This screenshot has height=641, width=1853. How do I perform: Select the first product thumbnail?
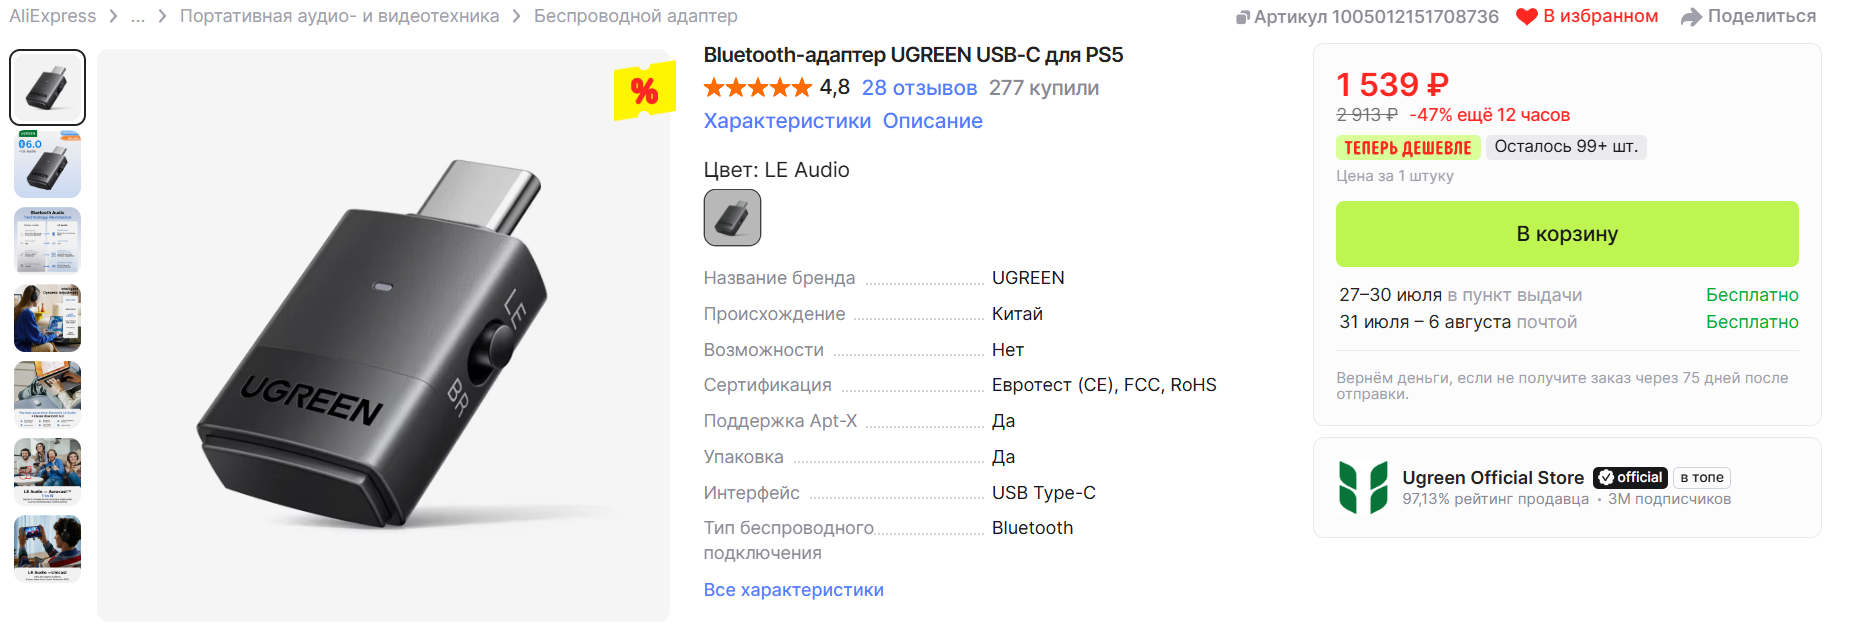coord(47,87)
